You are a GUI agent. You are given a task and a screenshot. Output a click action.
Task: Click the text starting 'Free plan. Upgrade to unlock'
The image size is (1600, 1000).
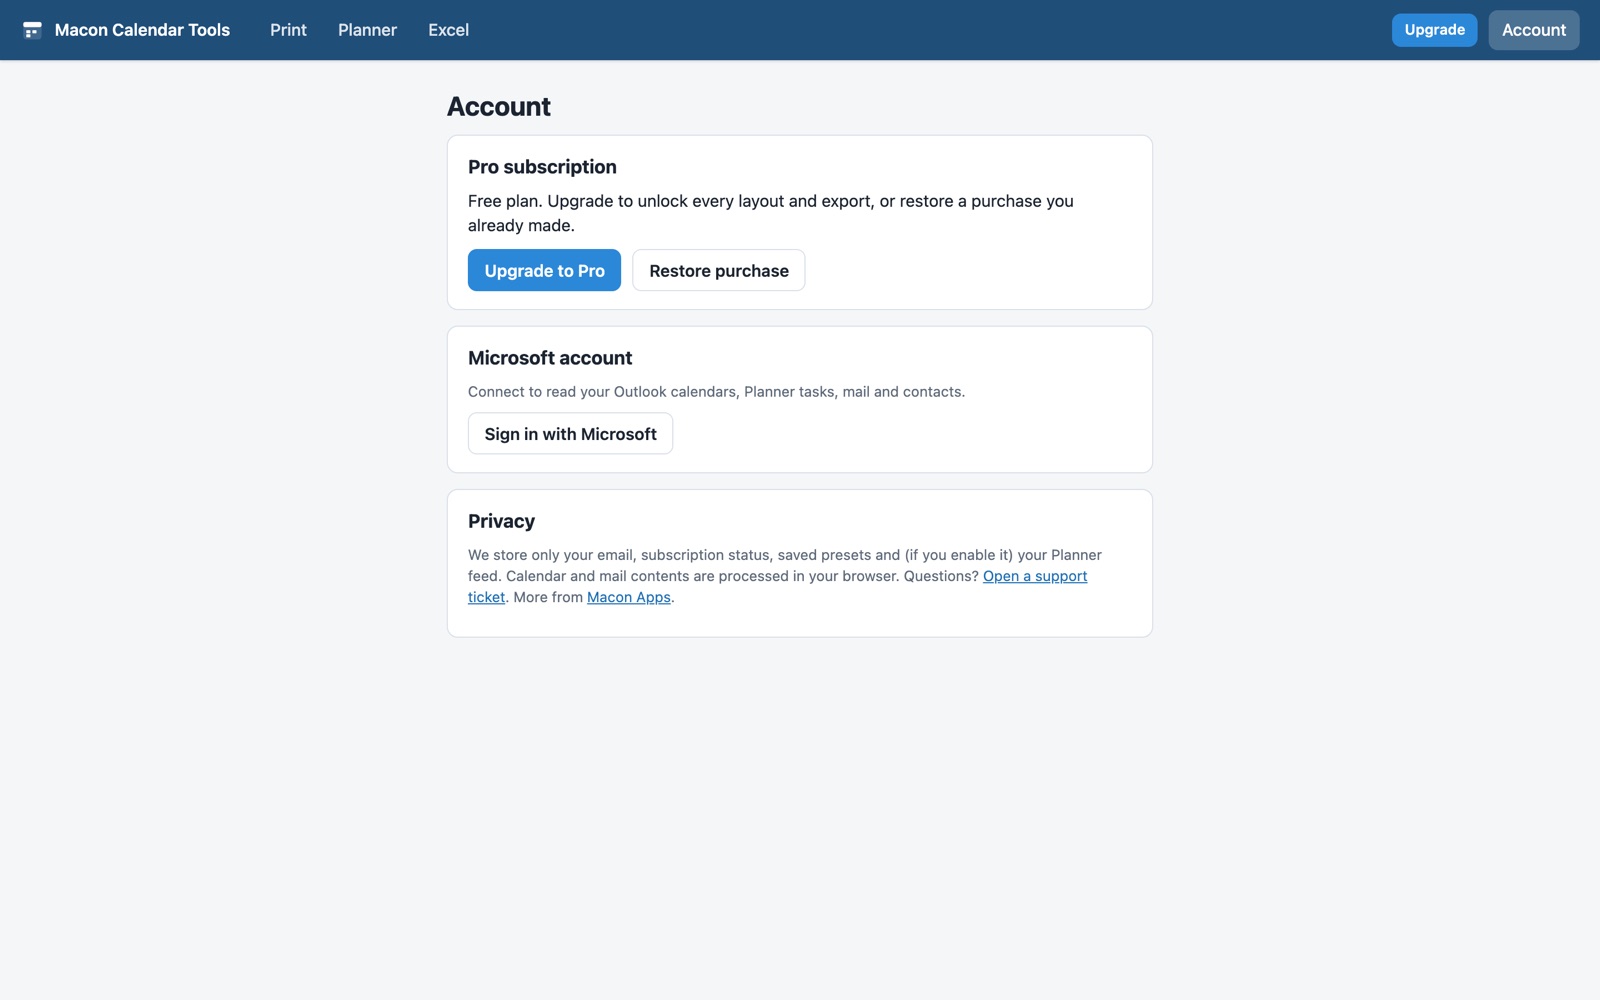click(771, 213)
